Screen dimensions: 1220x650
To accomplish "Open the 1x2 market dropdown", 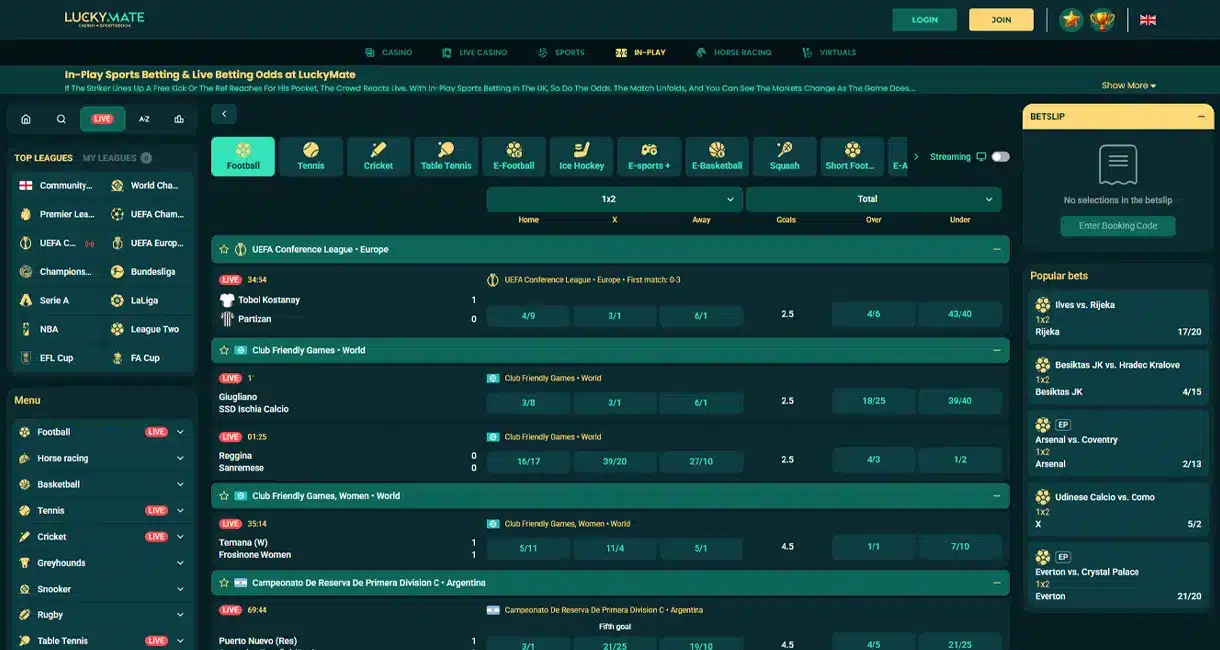I will click(615, 199).
